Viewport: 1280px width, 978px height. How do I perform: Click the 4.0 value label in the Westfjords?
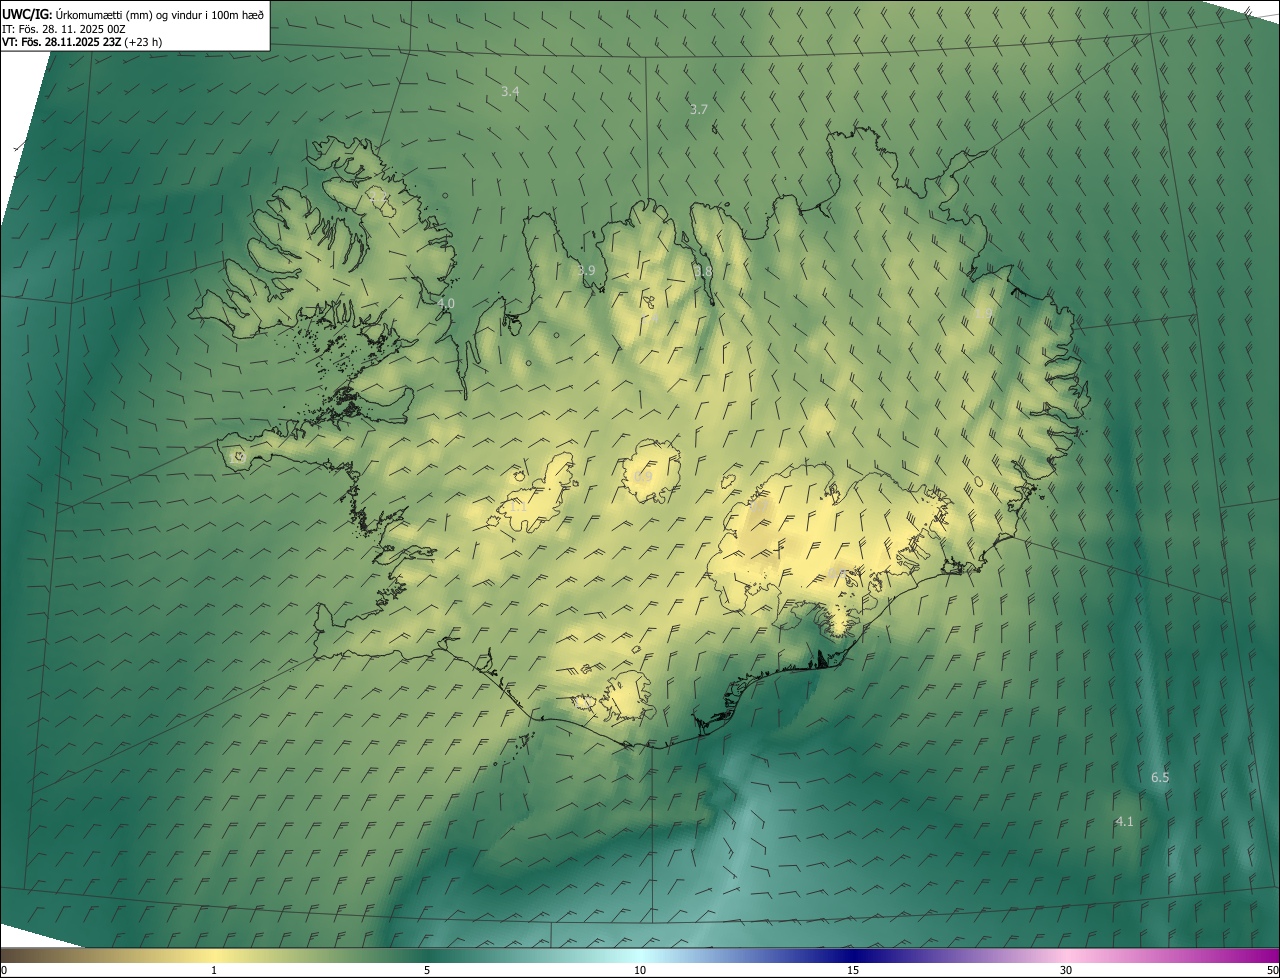click(x=446, y=303)
